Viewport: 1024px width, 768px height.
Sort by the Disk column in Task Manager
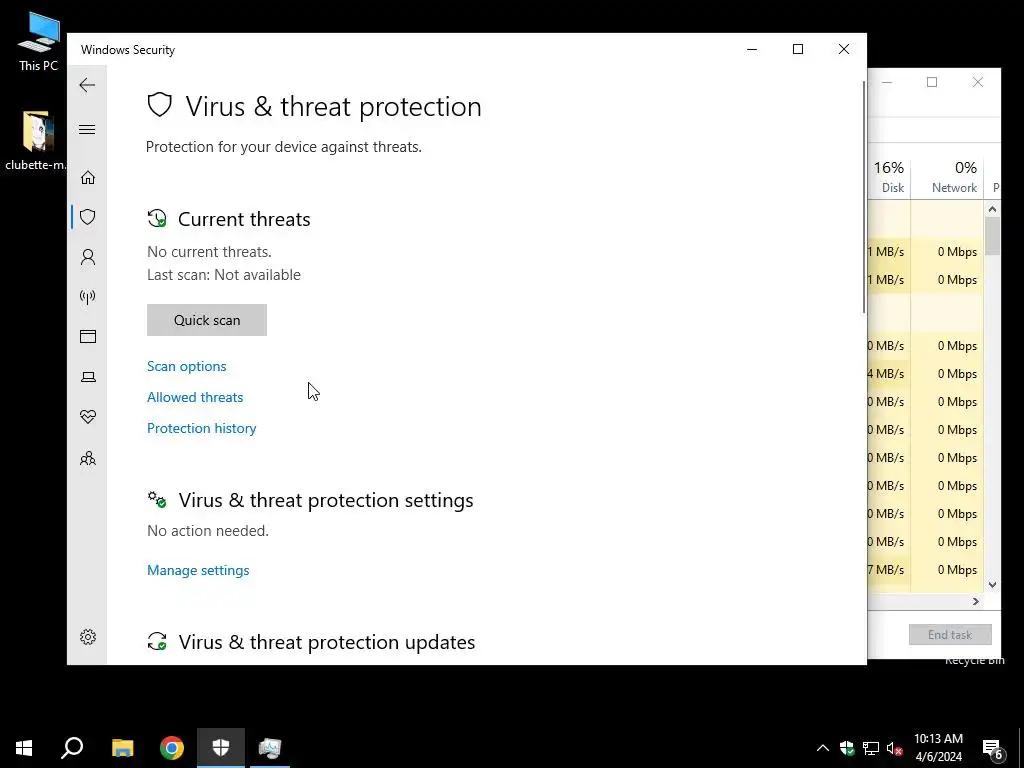(x=889, y=178)
